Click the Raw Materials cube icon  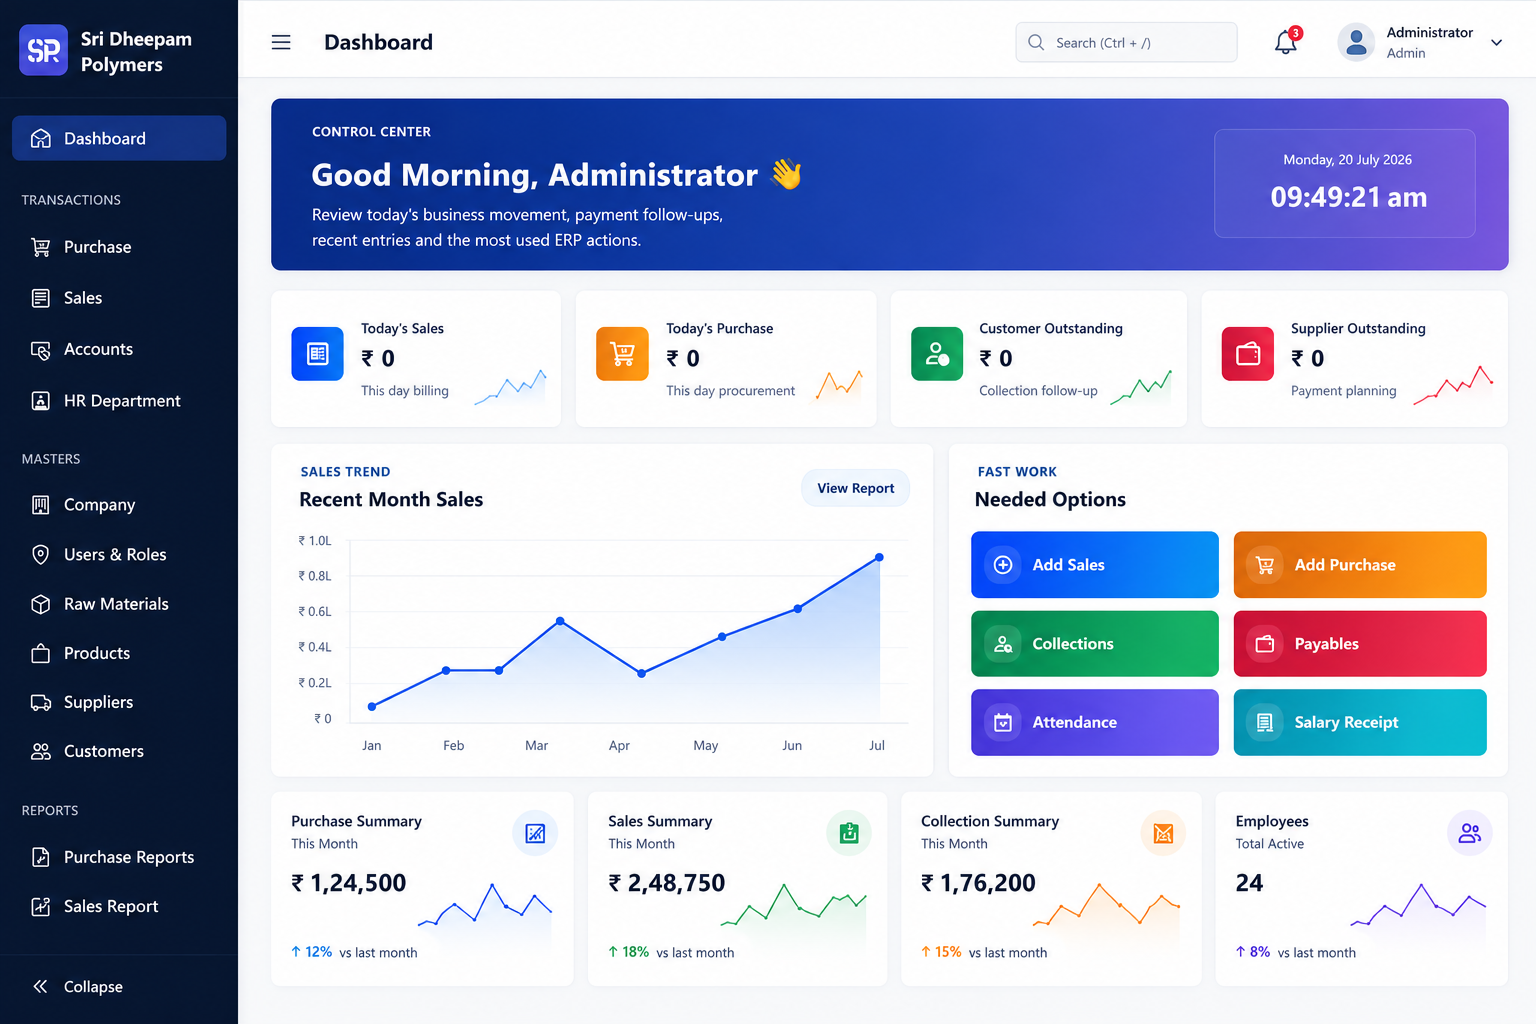pyautogui.click(x=41, y=604)
